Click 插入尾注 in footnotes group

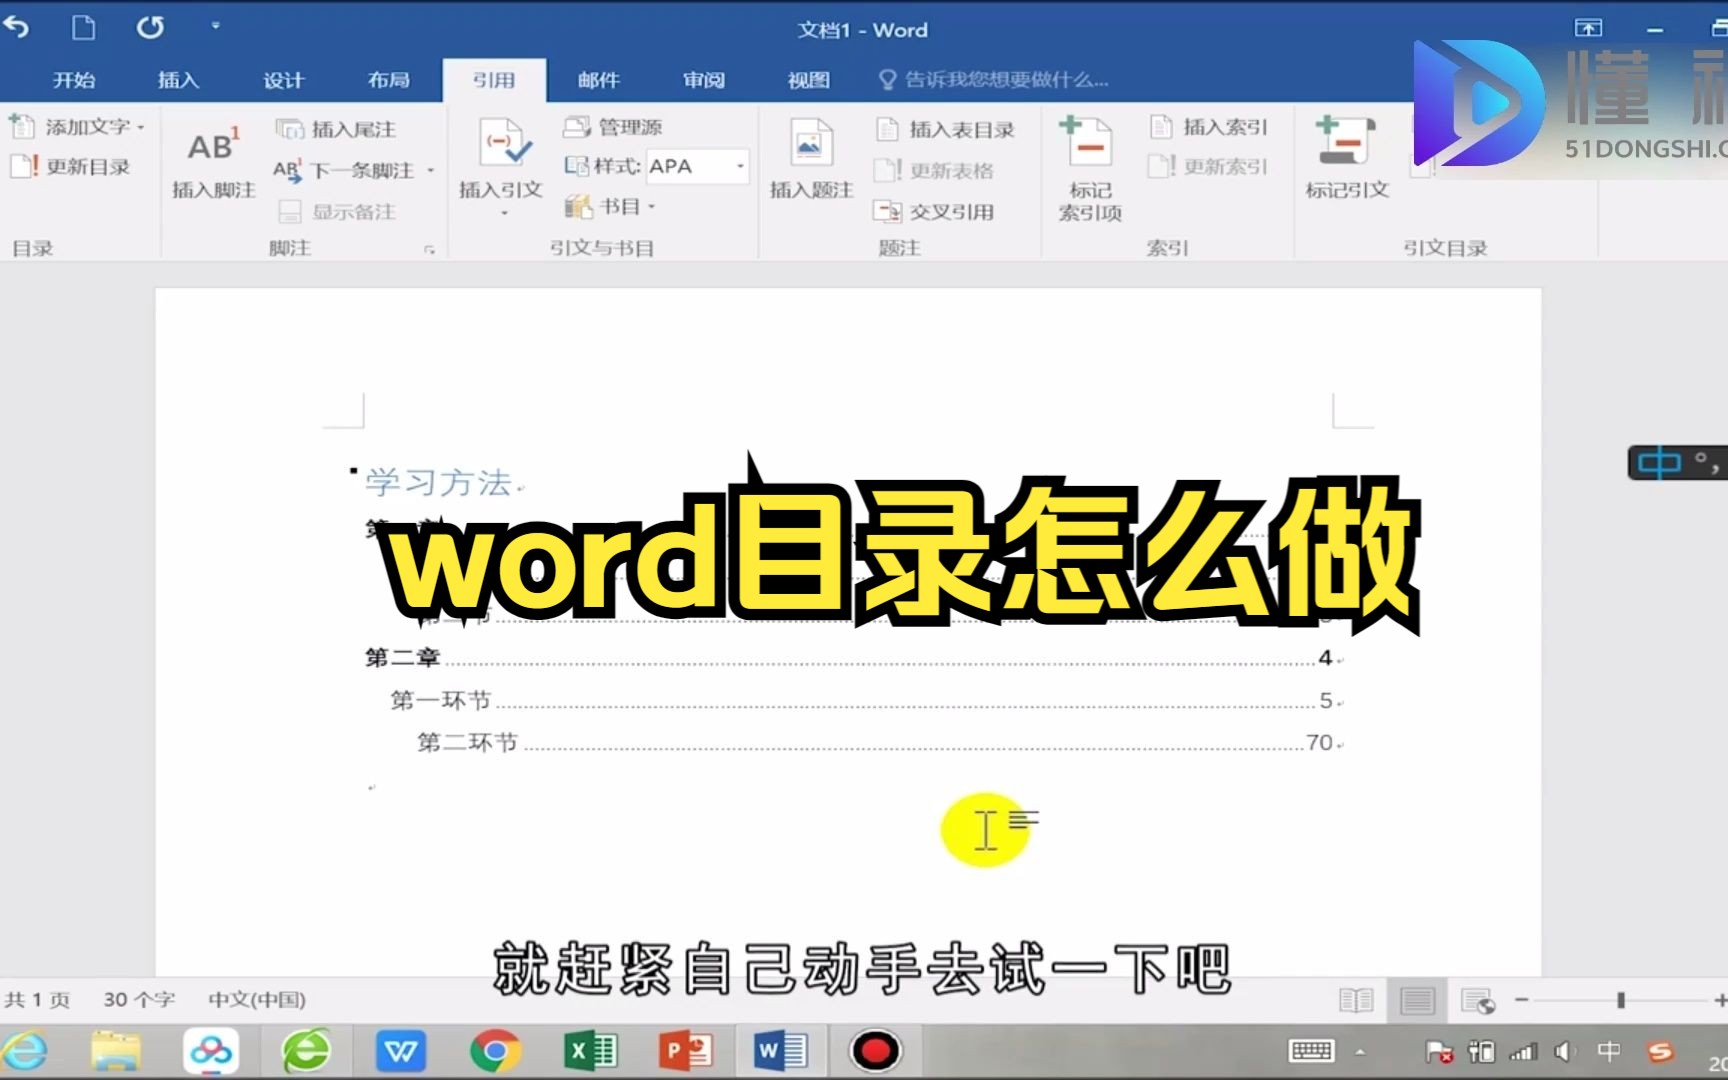point(336,129)
